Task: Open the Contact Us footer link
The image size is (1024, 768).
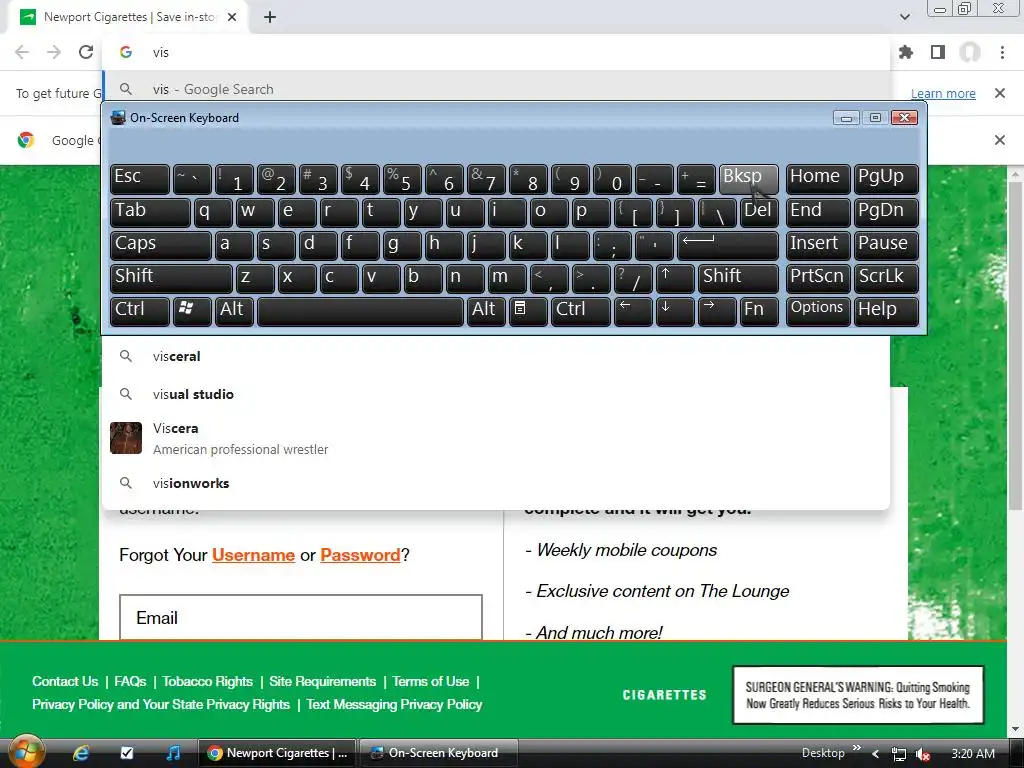Action: pyautogui.click(x=65, y=681)
